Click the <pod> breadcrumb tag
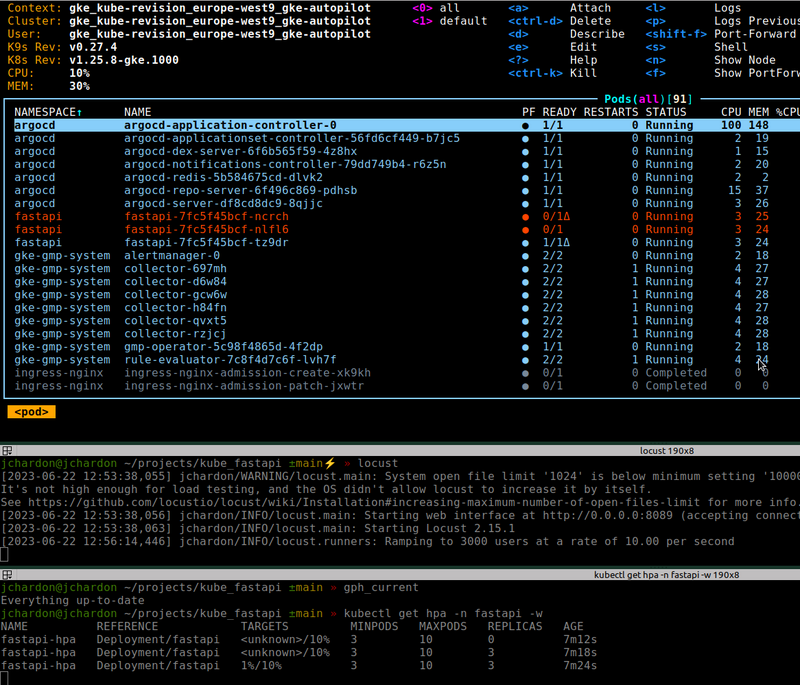 point(31,412)
